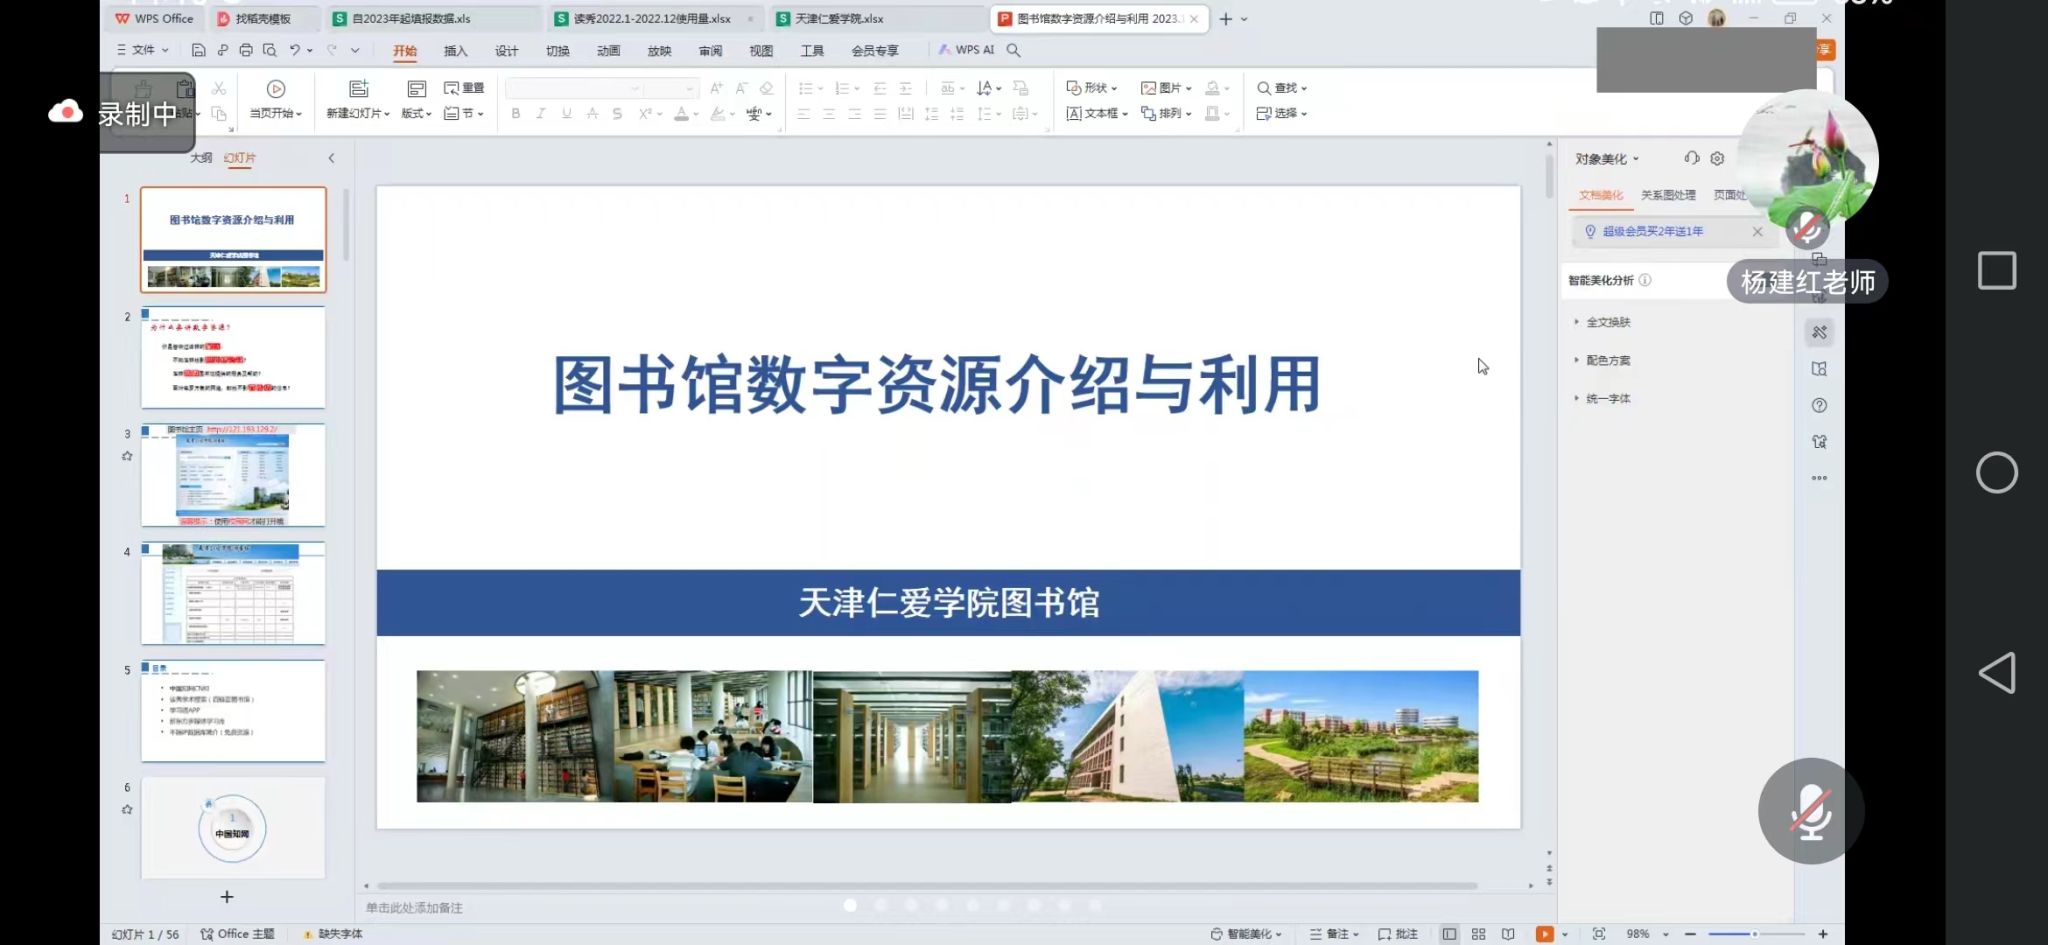The height and width of the screenshot is (945, 2048).
Task: Switch to Normal view icon
Action: pyautogui.click(x=1449, y=934)
